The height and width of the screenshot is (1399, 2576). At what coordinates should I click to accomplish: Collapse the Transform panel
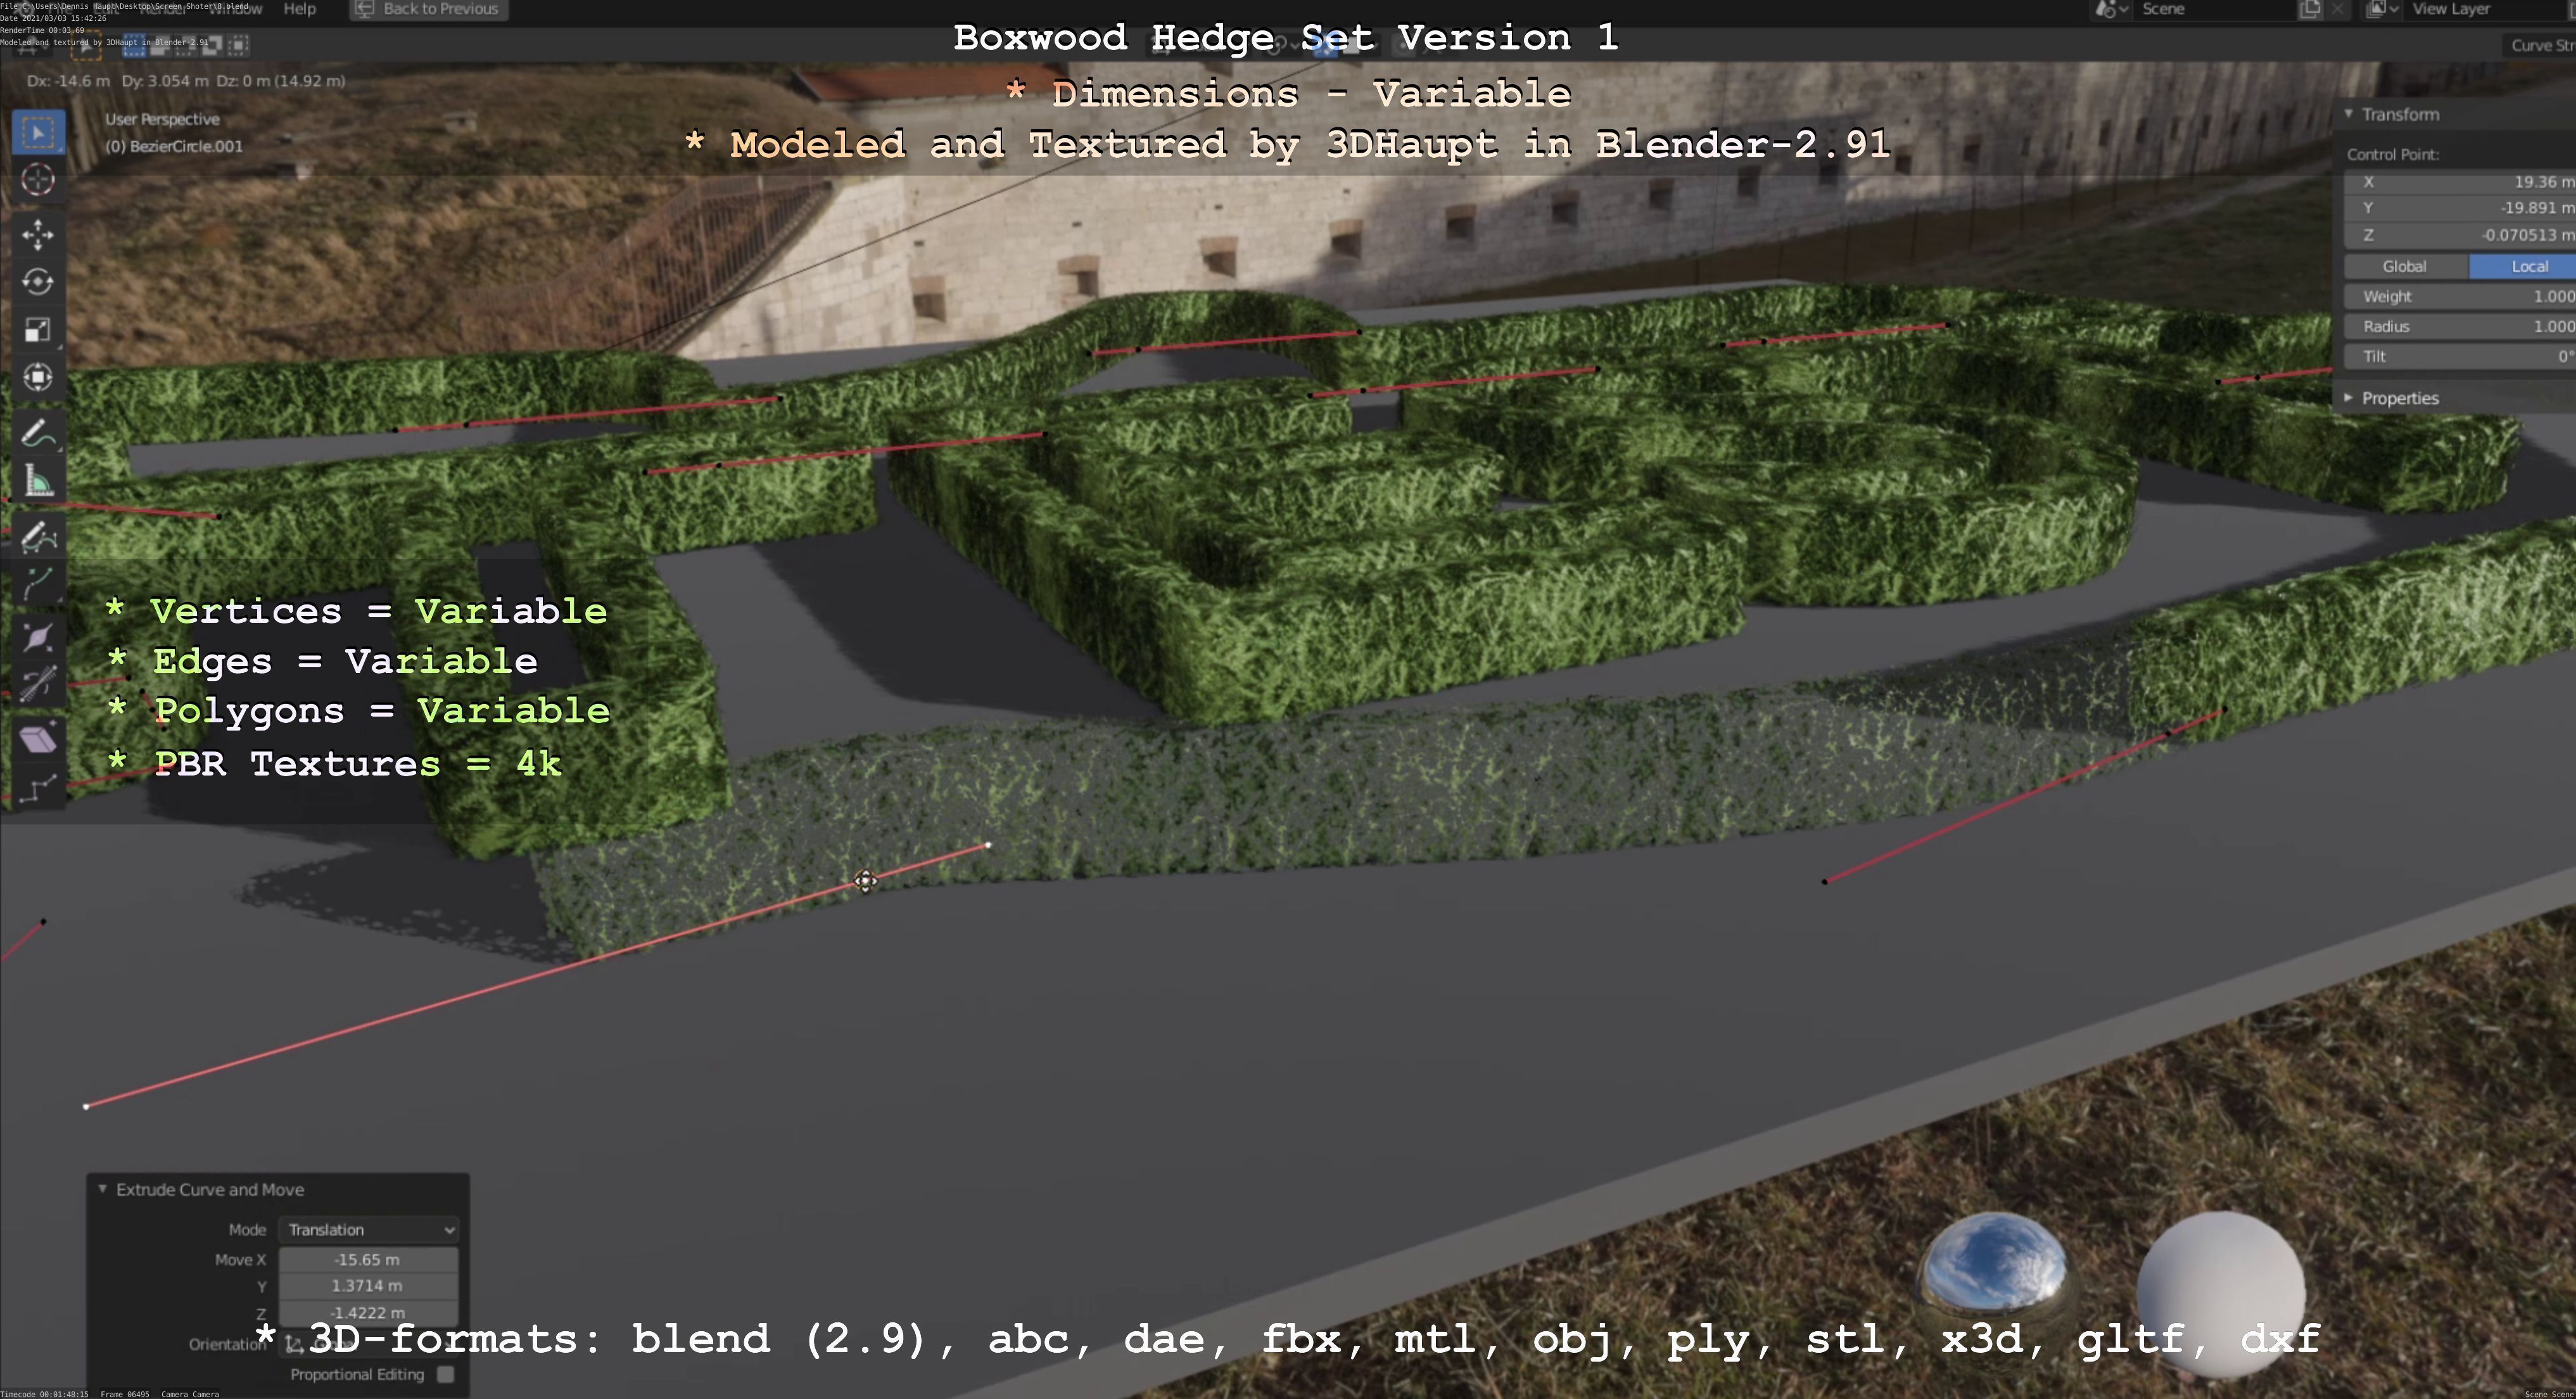click(x=2349, y=114)
